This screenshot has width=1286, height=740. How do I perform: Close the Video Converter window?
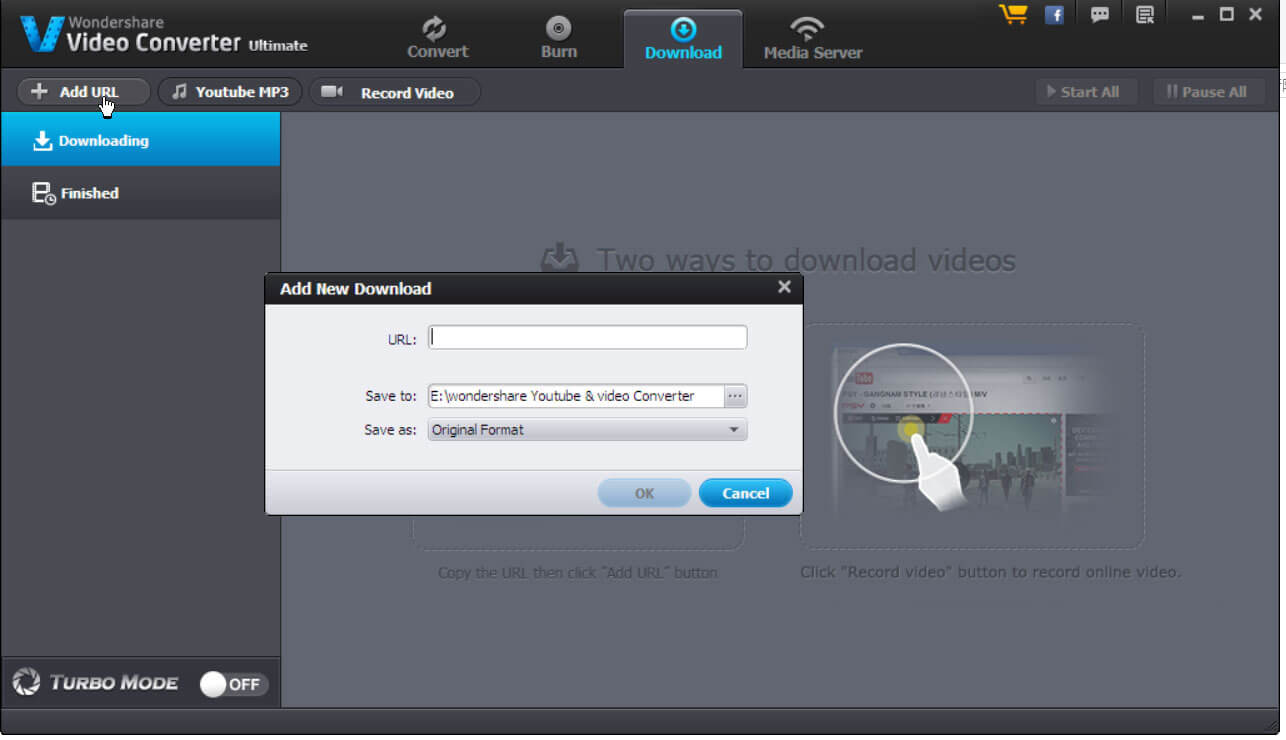click(1255, 14)
